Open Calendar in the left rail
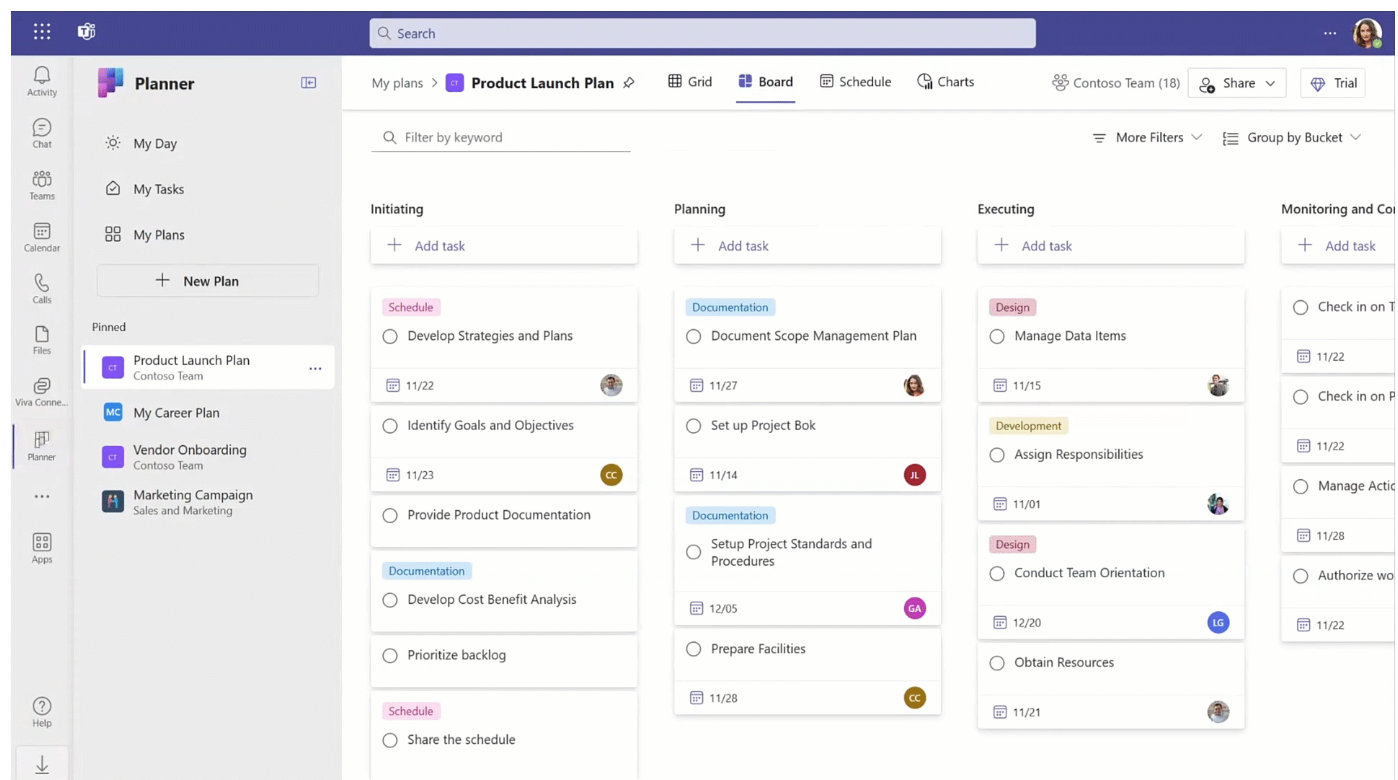 click(42, 237)
